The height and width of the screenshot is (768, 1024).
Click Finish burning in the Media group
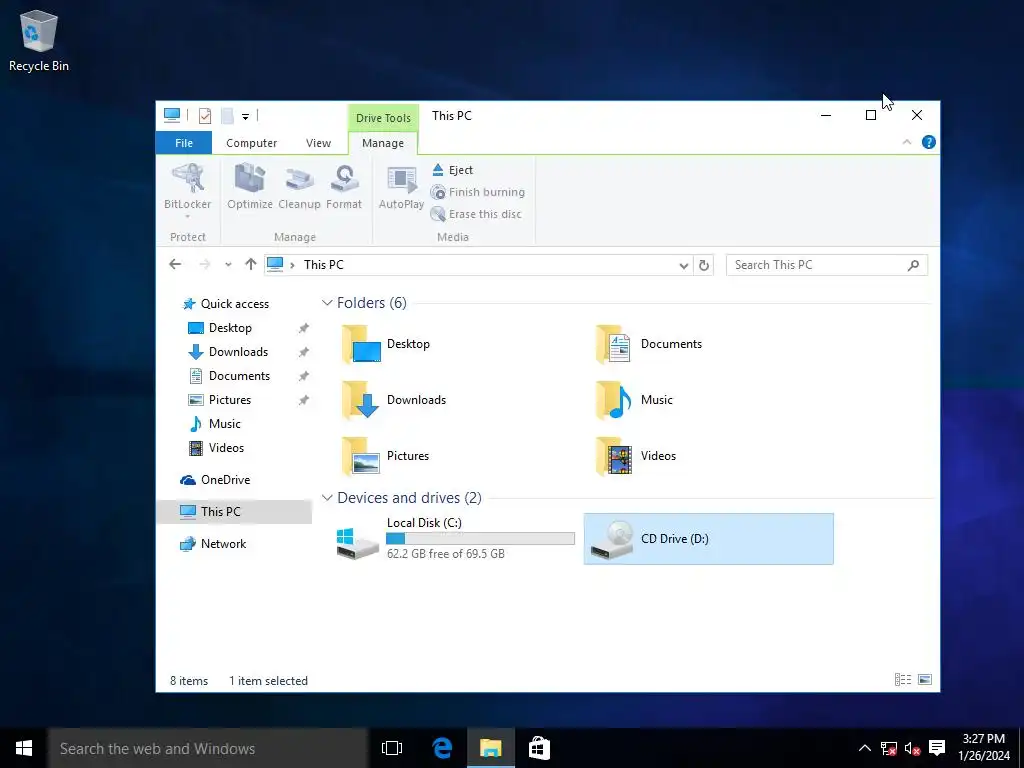(477, 192)
